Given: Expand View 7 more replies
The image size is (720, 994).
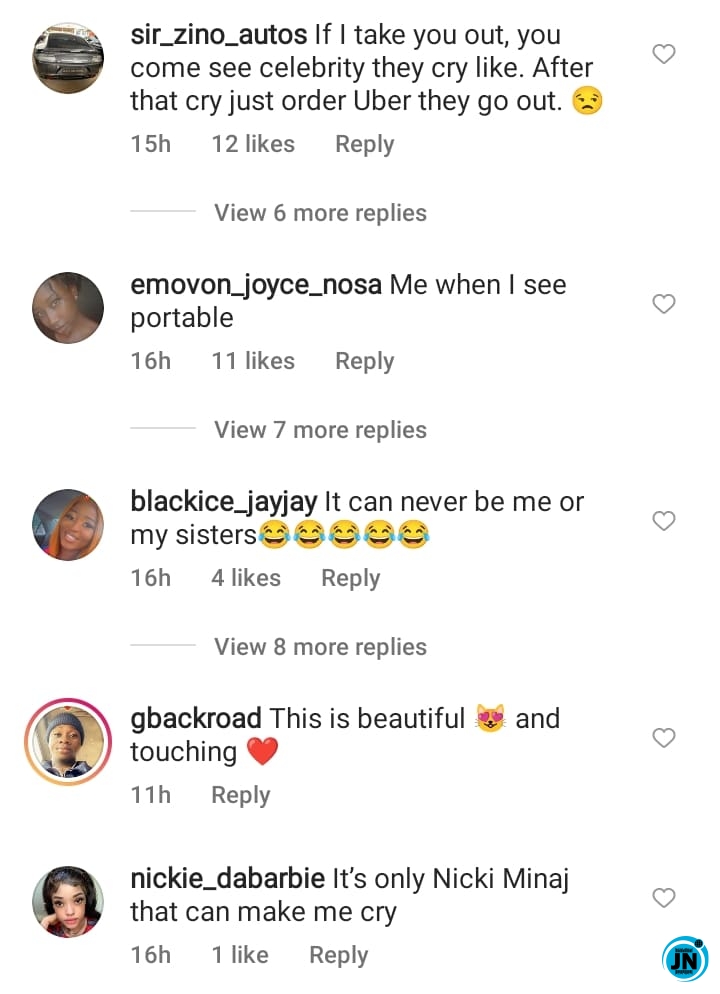Looking at the screenshot, I should click(320, 430).
